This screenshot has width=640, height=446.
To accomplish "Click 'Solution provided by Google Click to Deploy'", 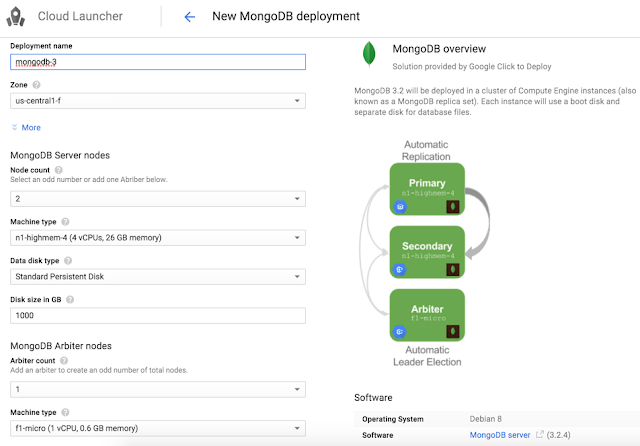I will [472, 67].
